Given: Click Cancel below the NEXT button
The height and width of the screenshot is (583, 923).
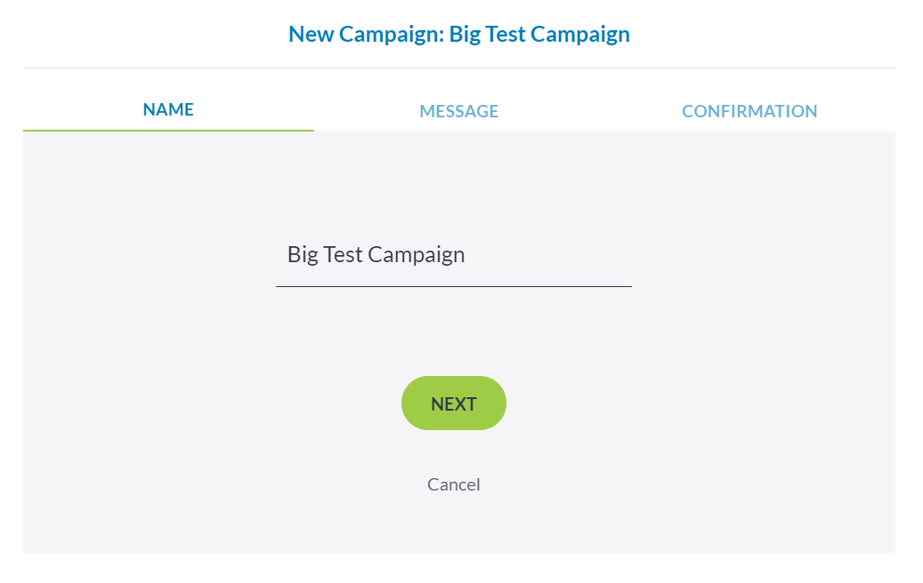Looking at the screenshot, I should pos(453,484).
